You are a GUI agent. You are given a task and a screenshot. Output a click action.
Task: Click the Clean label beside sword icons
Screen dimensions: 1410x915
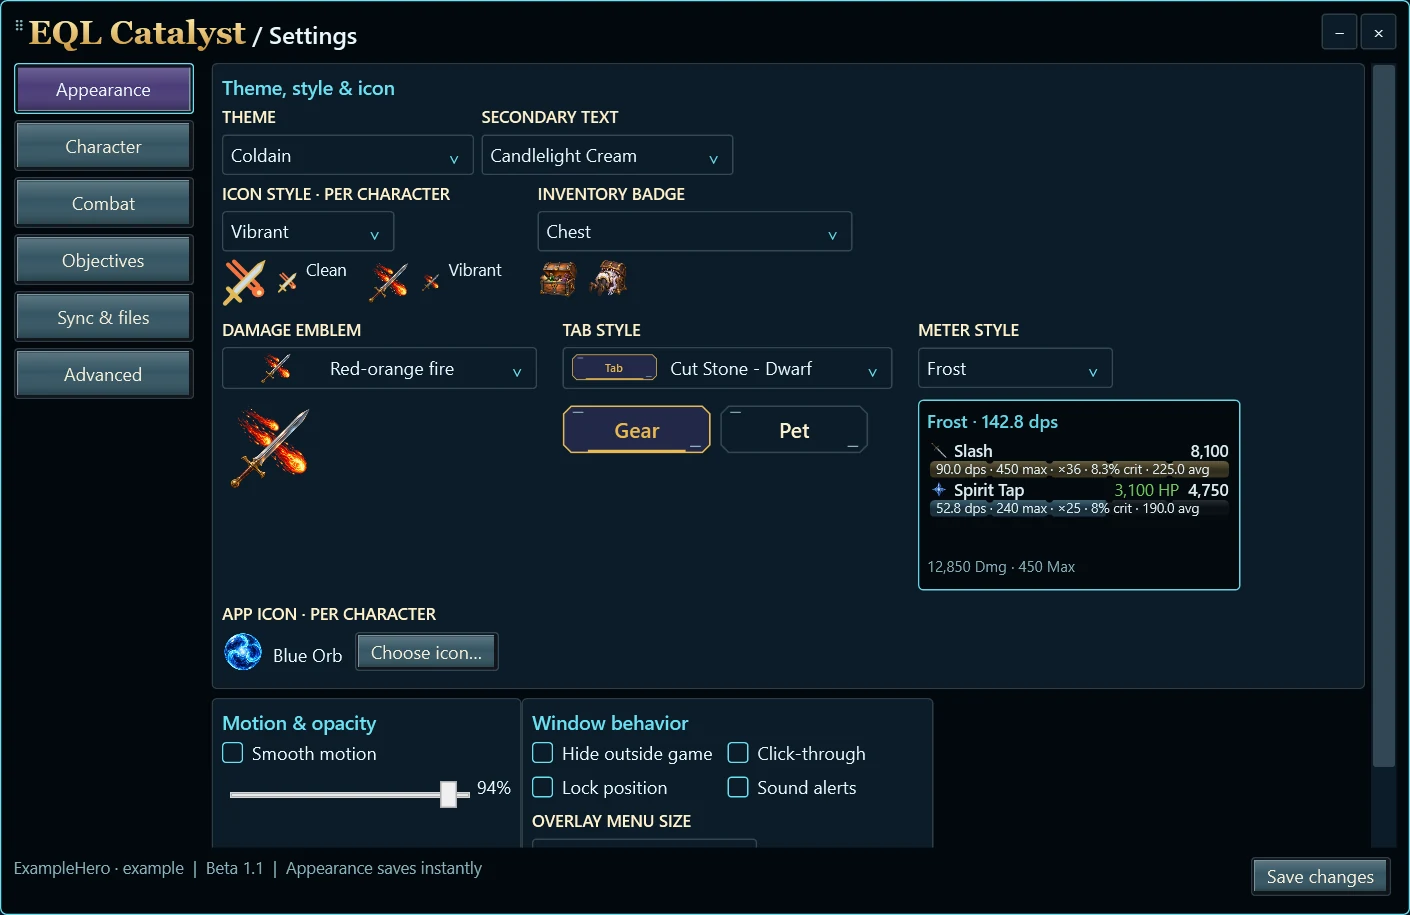click(326, 270)
